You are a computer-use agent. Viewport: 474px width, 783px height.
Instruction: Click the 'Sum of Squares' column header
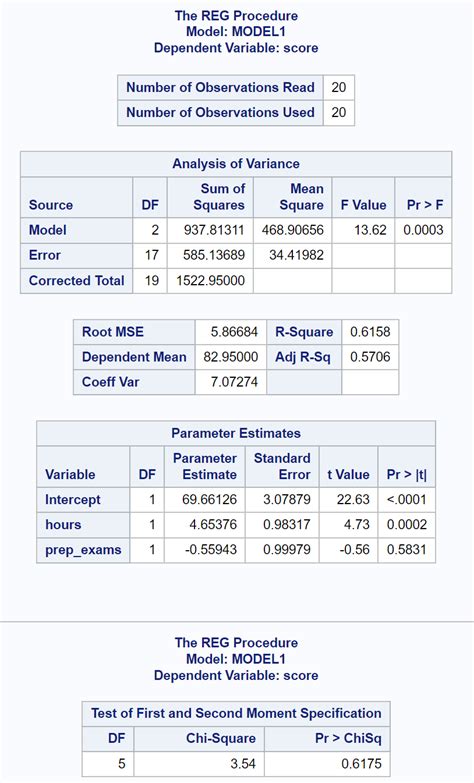(x=219, y=197)
